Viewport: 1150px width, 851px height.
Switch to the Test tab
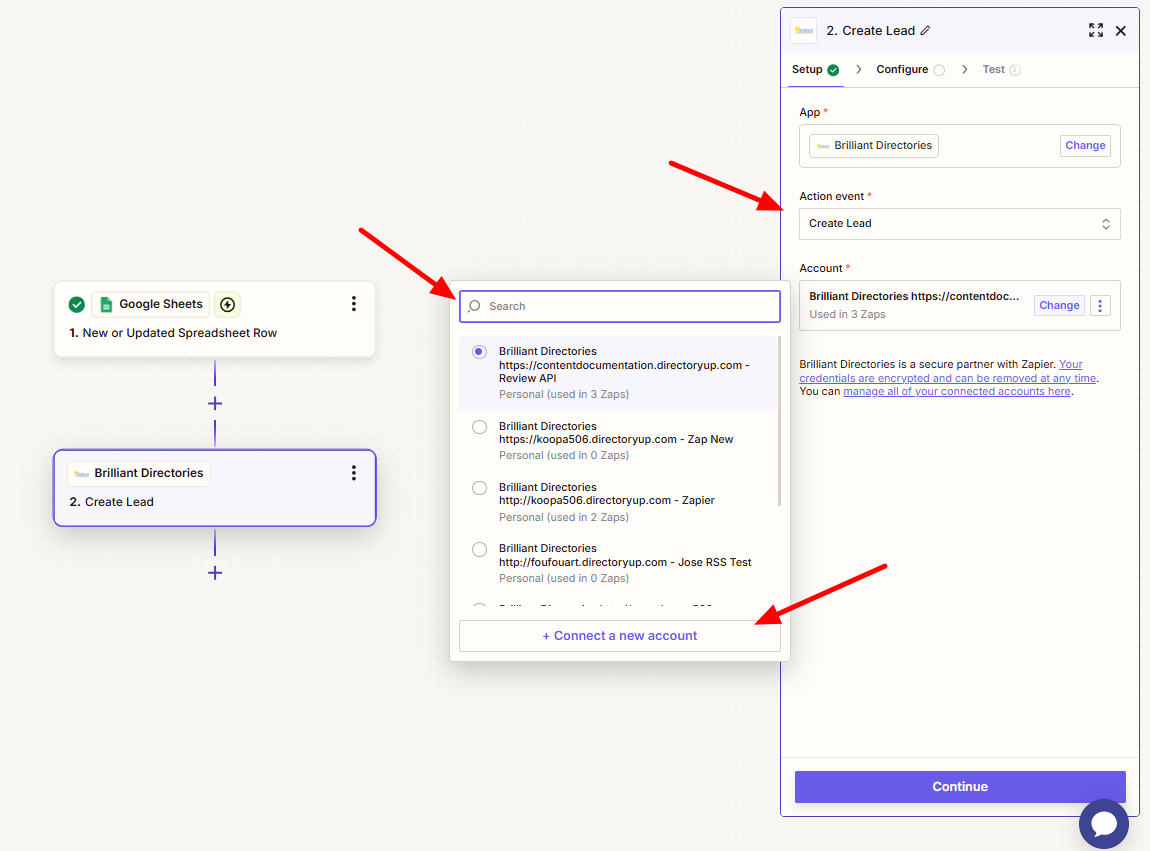coord(1001,70)
